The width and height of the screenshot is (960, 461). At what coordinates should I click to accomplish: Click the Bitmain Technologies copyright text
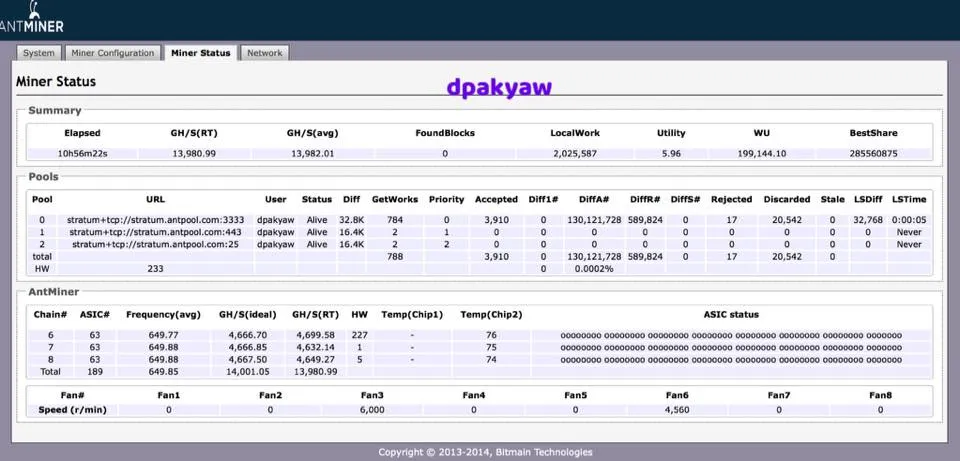click(486, 452)
